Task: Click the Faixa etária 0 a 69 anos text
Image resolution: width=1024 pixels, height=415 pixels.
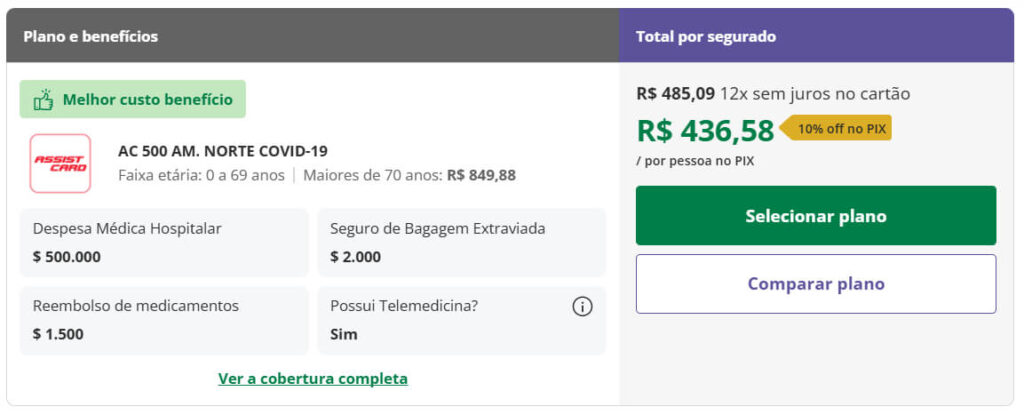Action: tap(201, 175)
